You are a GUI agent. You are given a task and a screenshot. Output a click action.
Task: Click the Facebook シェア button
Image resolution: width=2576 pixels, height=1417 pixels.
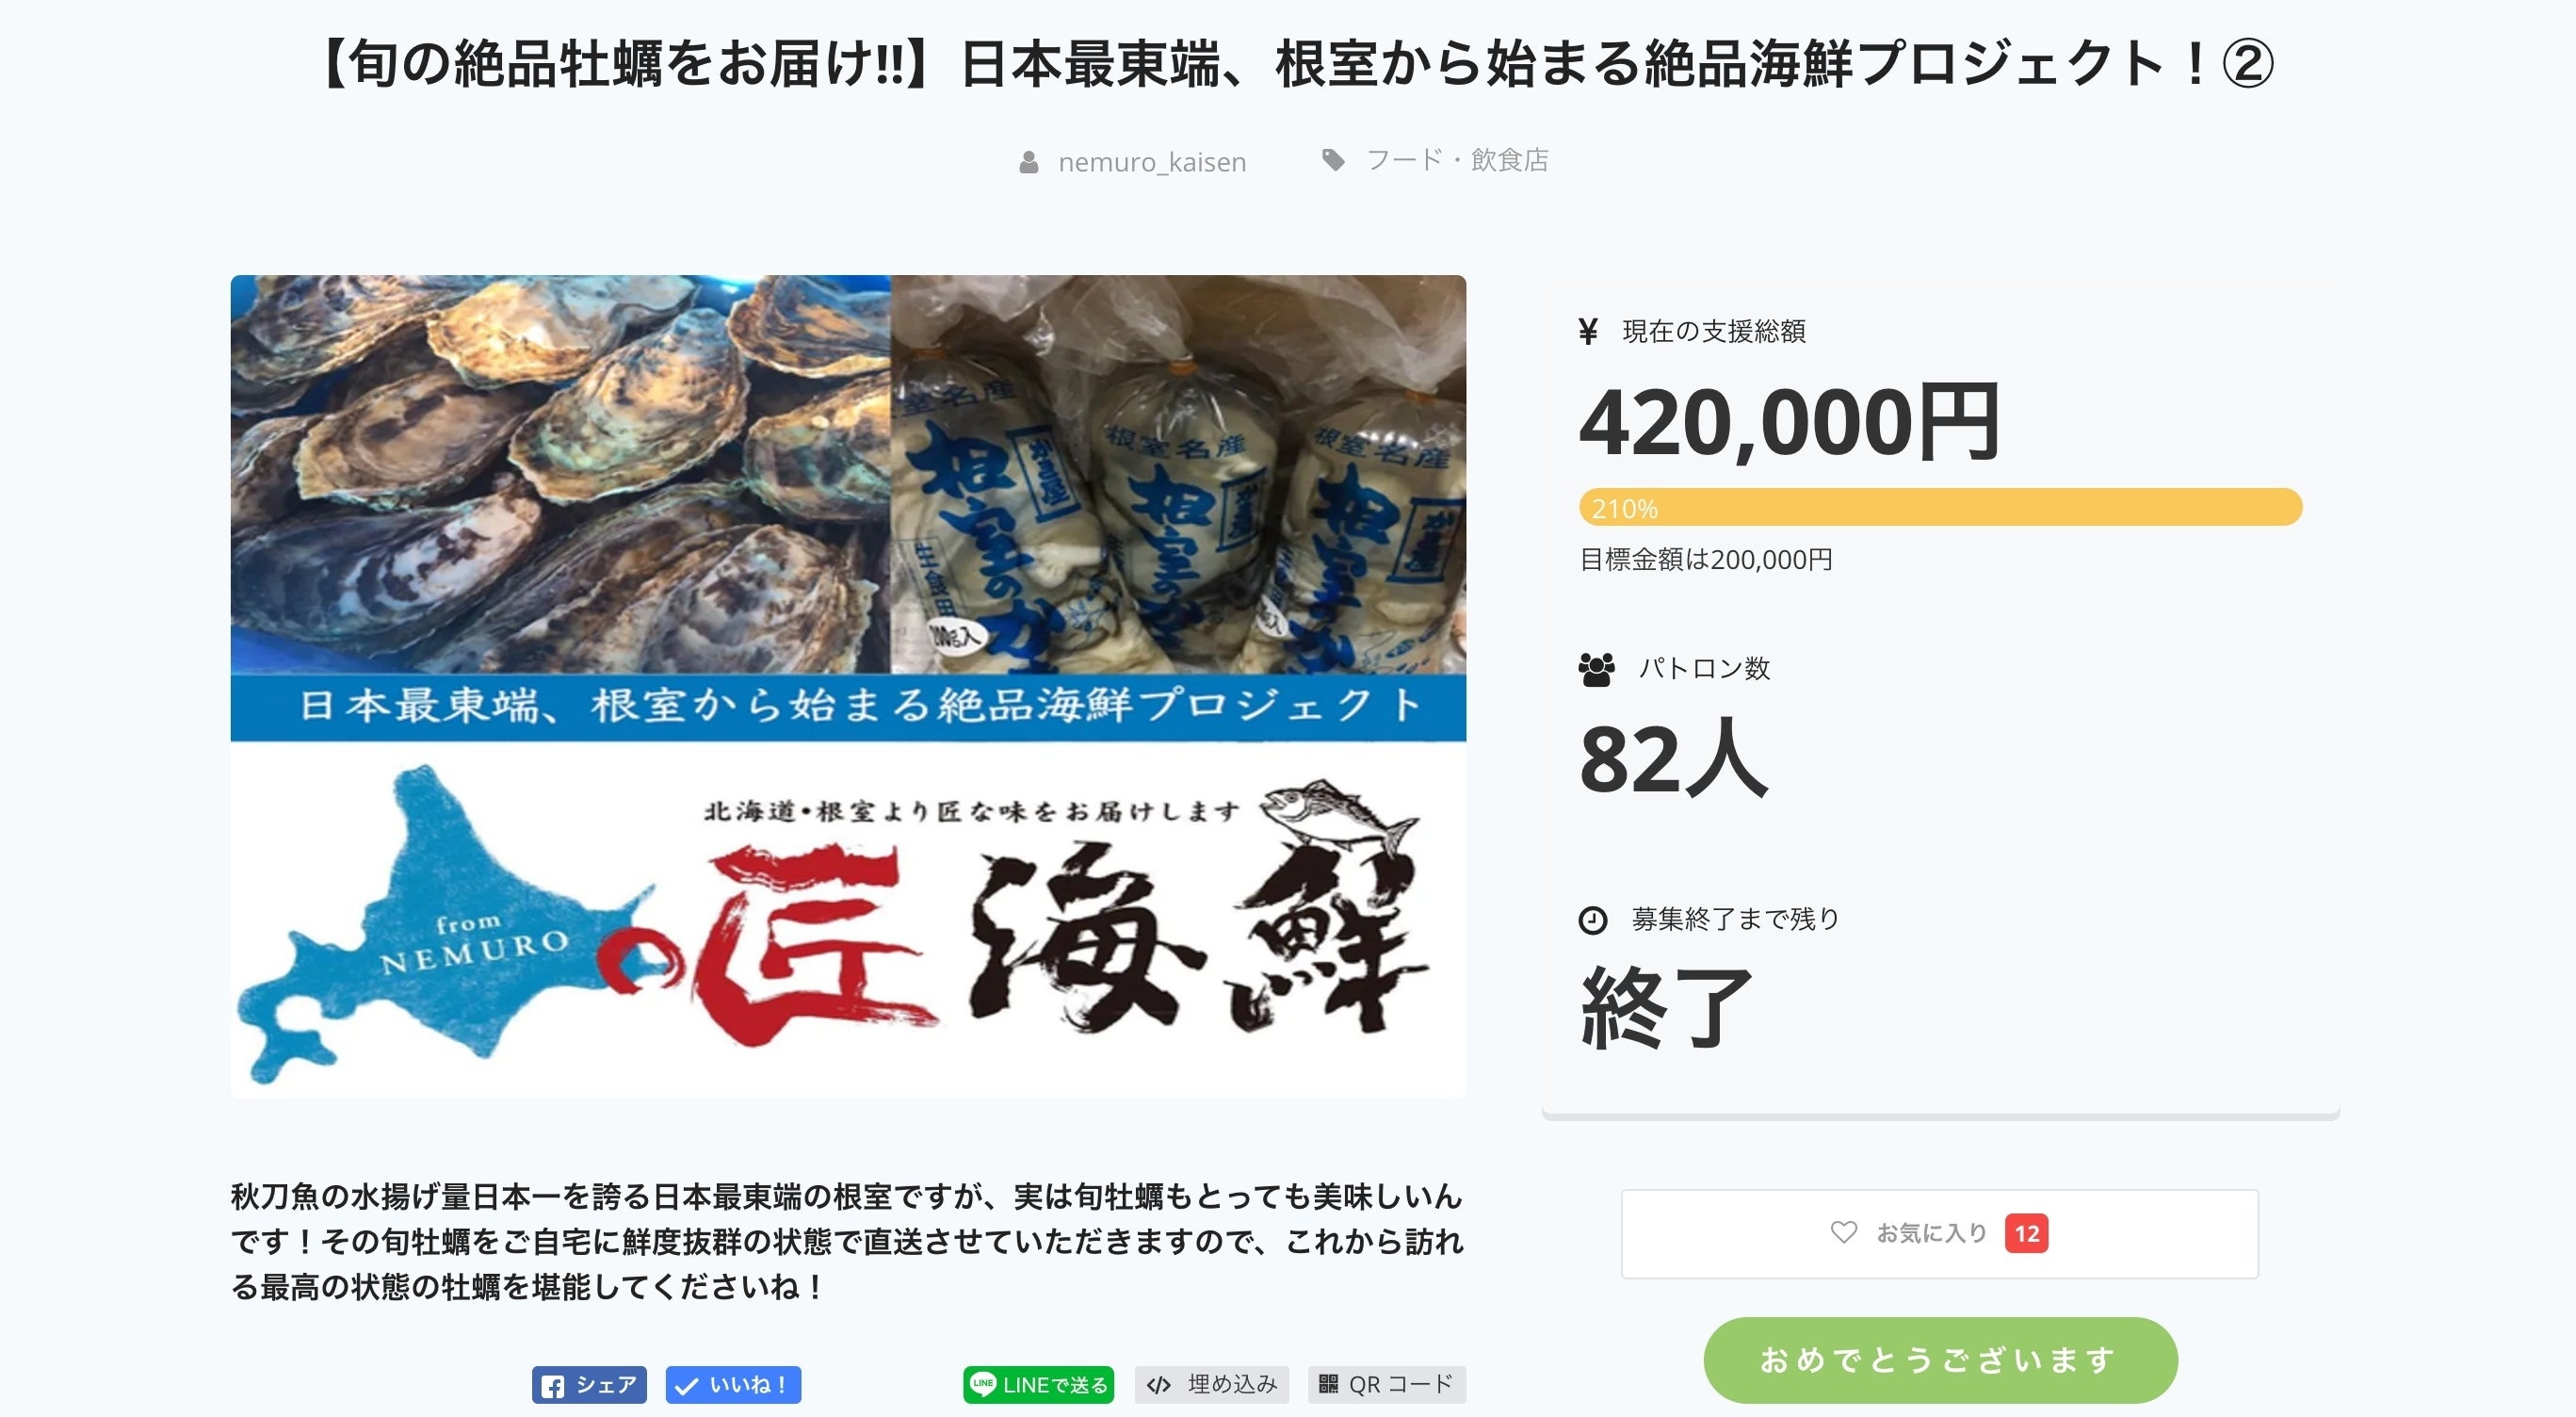[589, 1385]
